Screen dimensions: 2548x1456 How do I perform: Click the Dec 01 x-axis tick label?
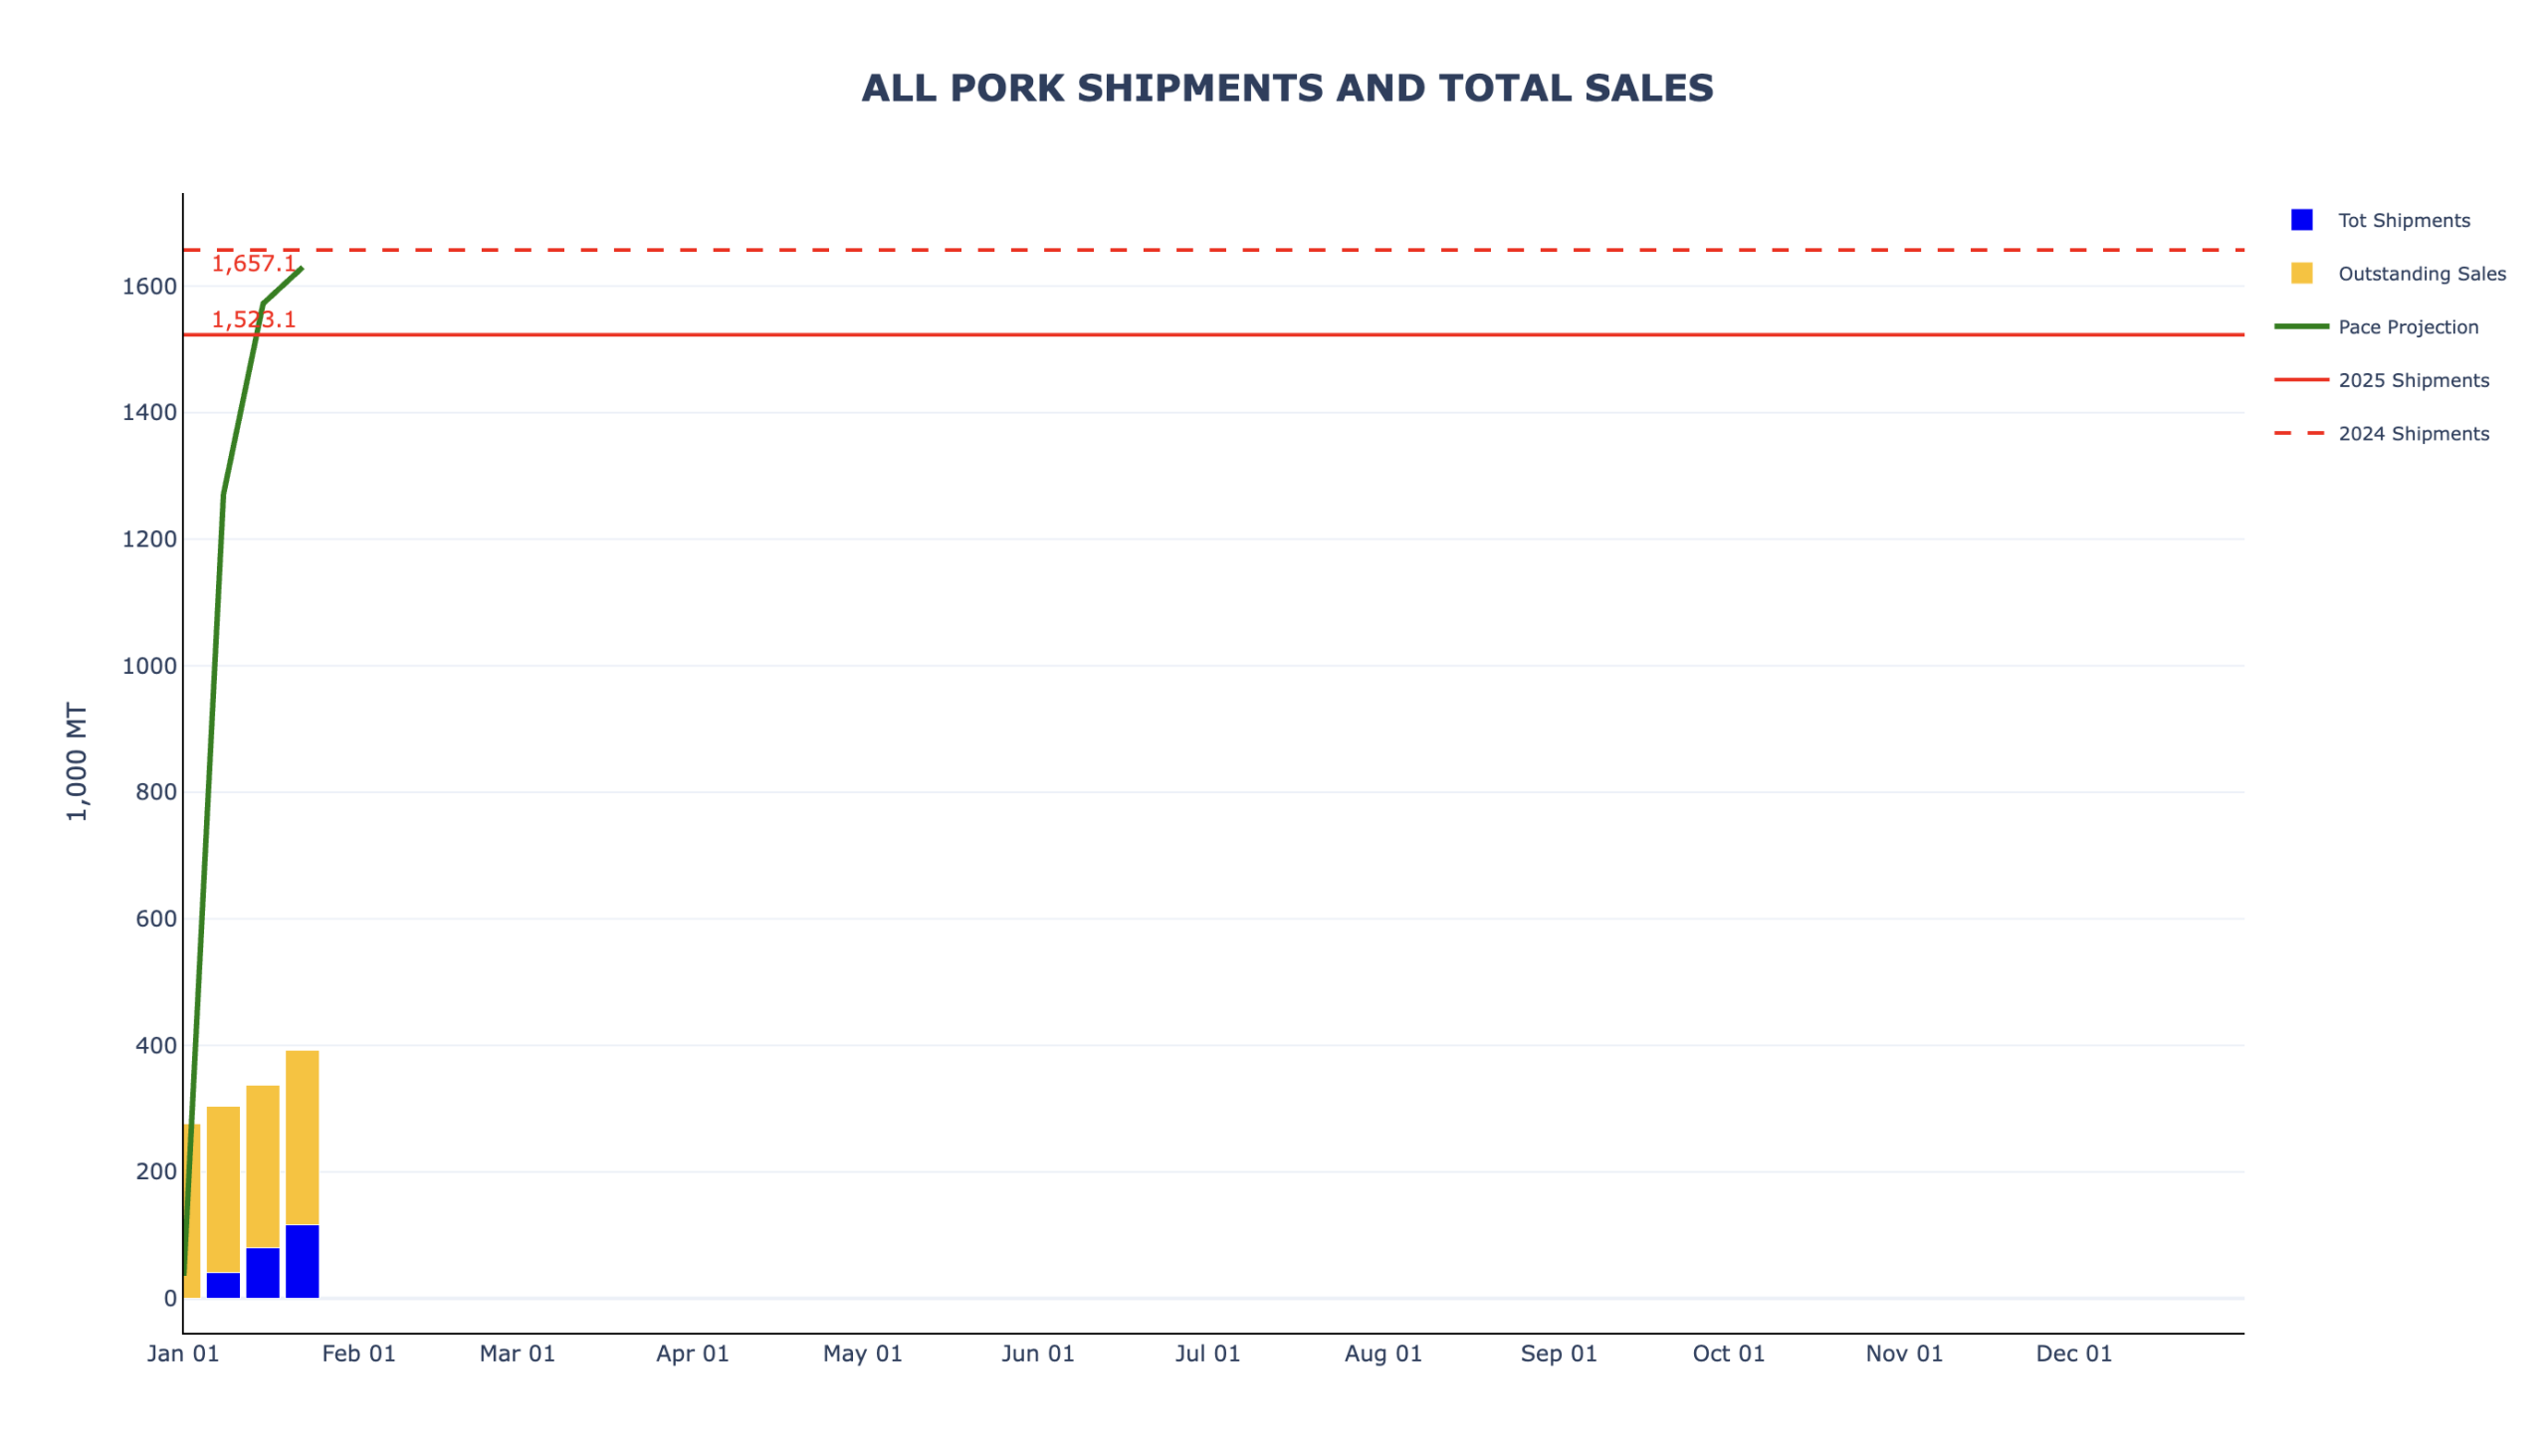tap(2073, 1354)
